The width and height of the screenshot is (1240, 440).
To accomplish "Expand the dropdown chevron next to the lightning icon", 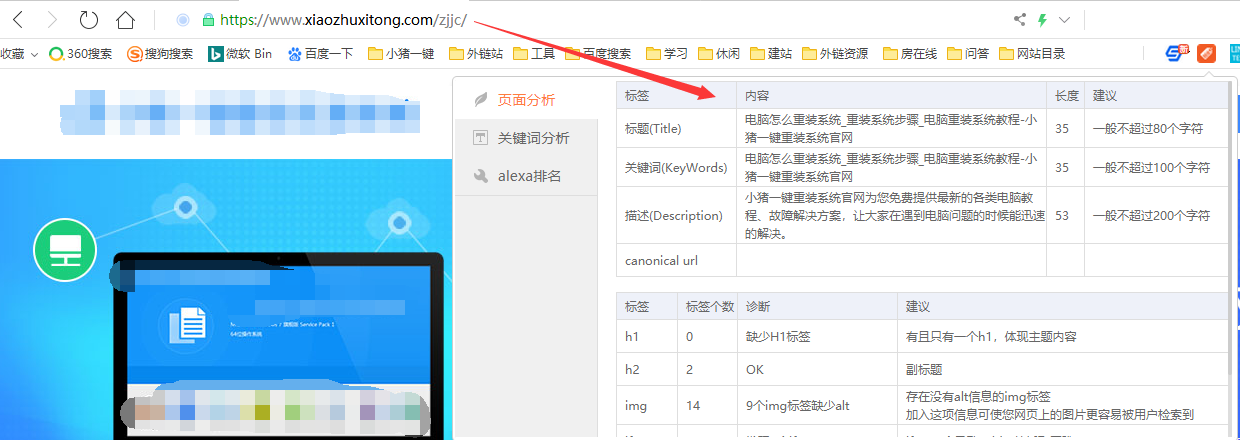I will pyautogui.click(x=1064, y=19).
